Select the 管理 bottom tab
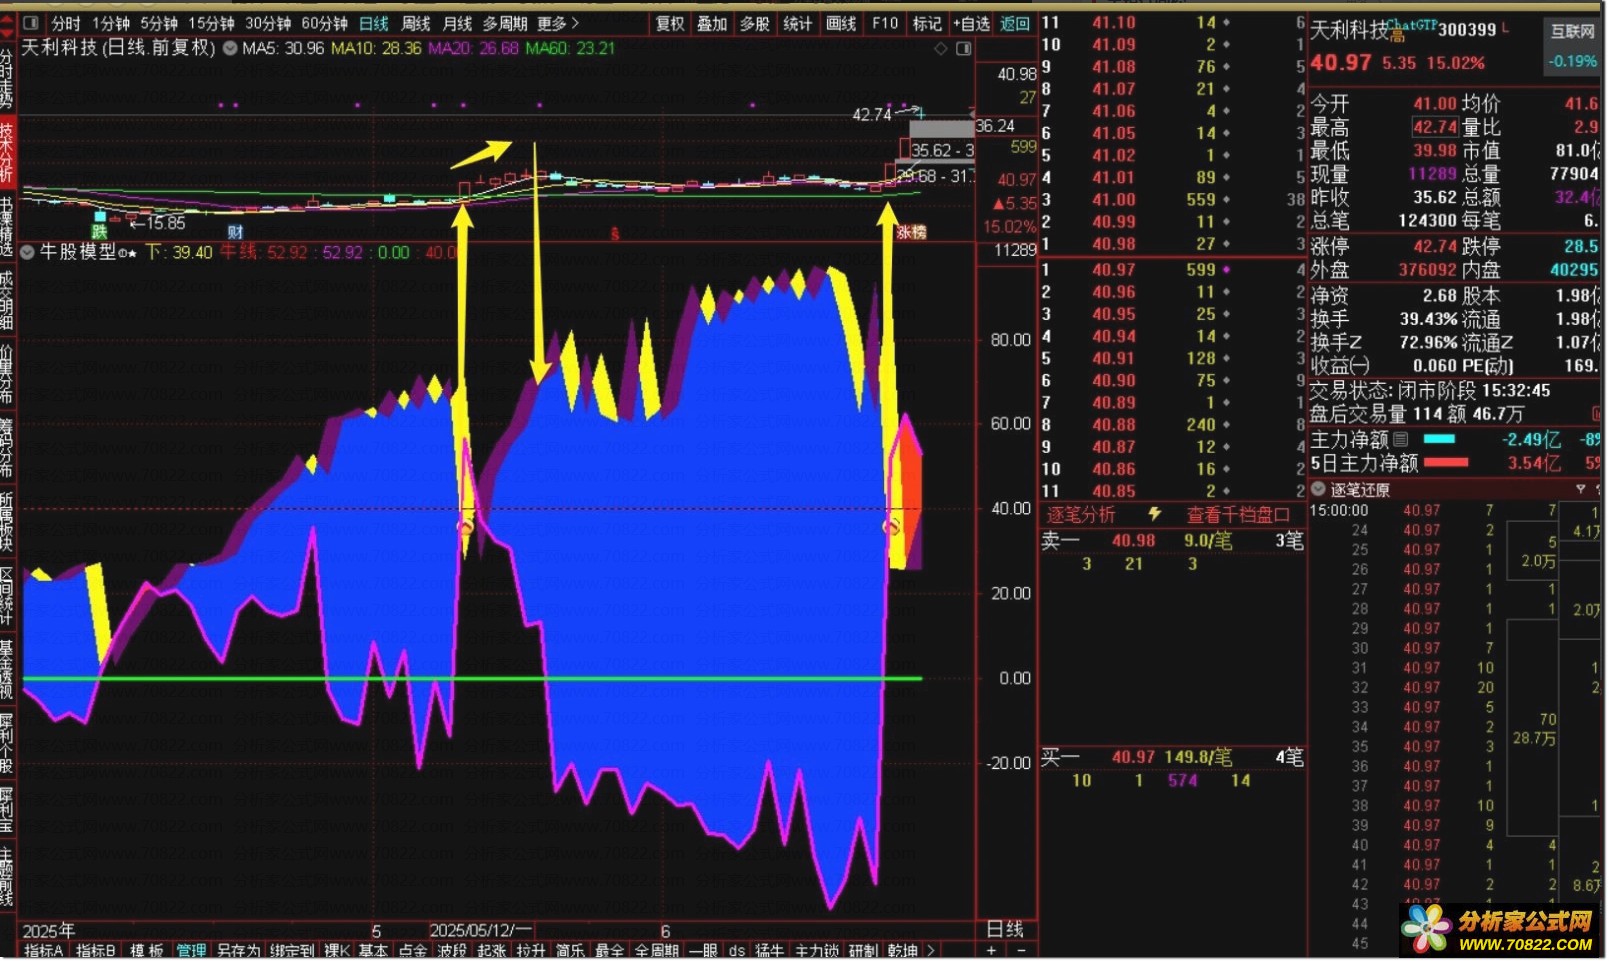The width and height of the screenshot is (1609, 961). [191, 950]
